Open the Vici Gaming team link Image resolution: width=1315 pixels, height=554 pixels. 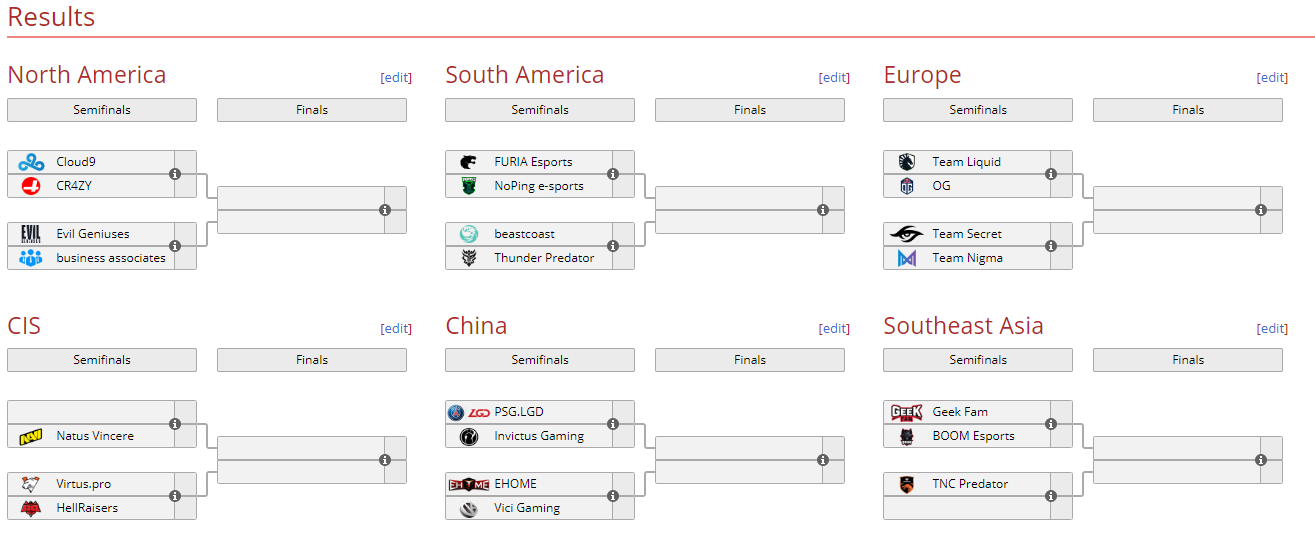527,508
